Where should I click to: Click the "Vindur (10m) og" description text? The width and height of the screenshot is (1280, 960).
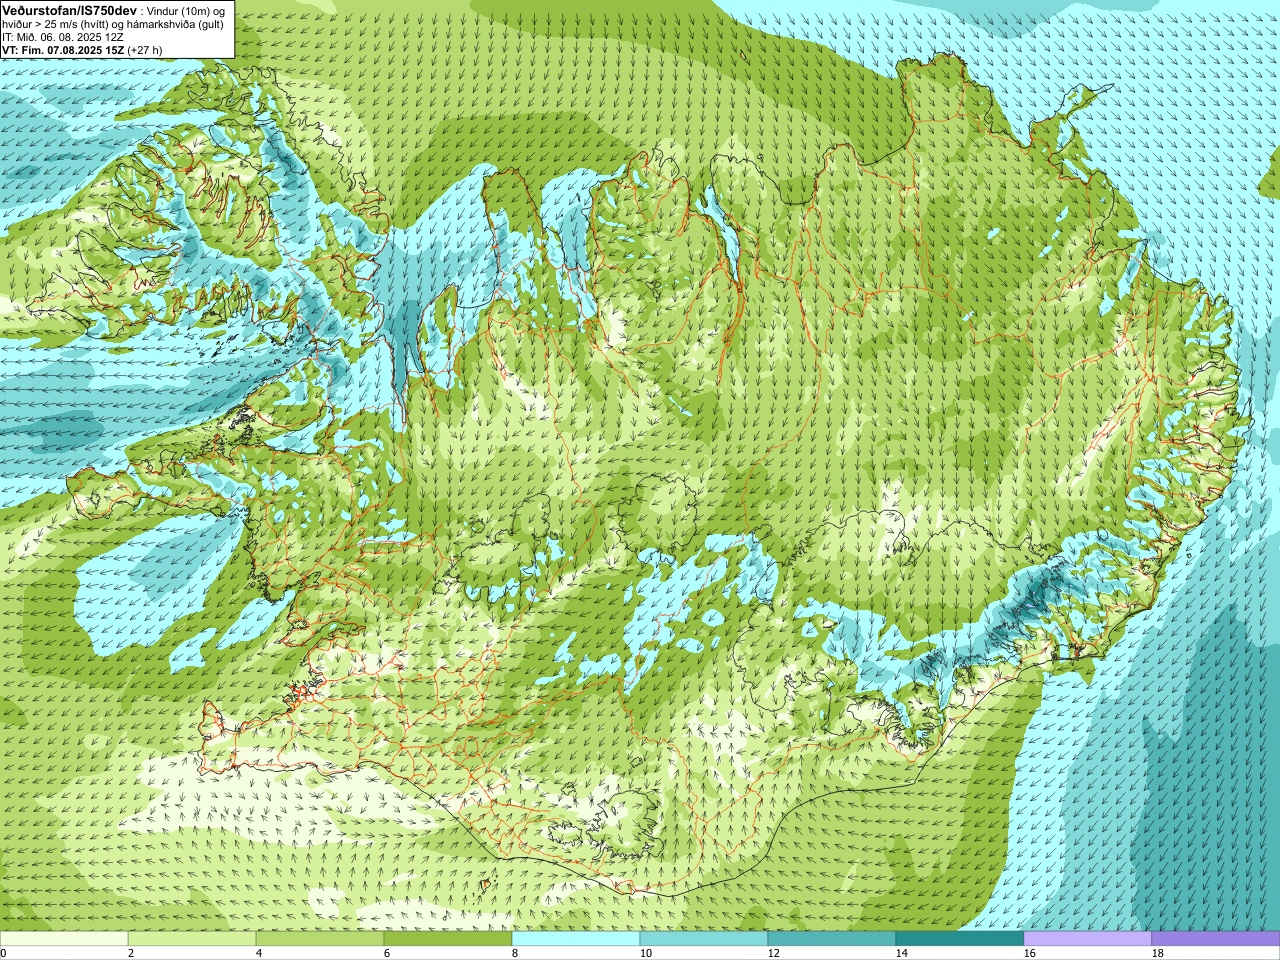coord(186,10)
